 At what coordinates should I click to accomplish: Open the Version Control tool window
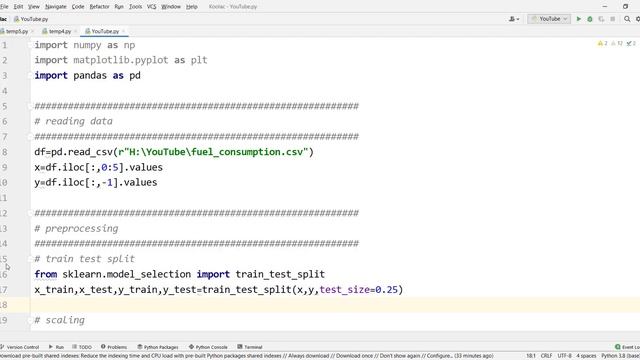pos(20,347)
